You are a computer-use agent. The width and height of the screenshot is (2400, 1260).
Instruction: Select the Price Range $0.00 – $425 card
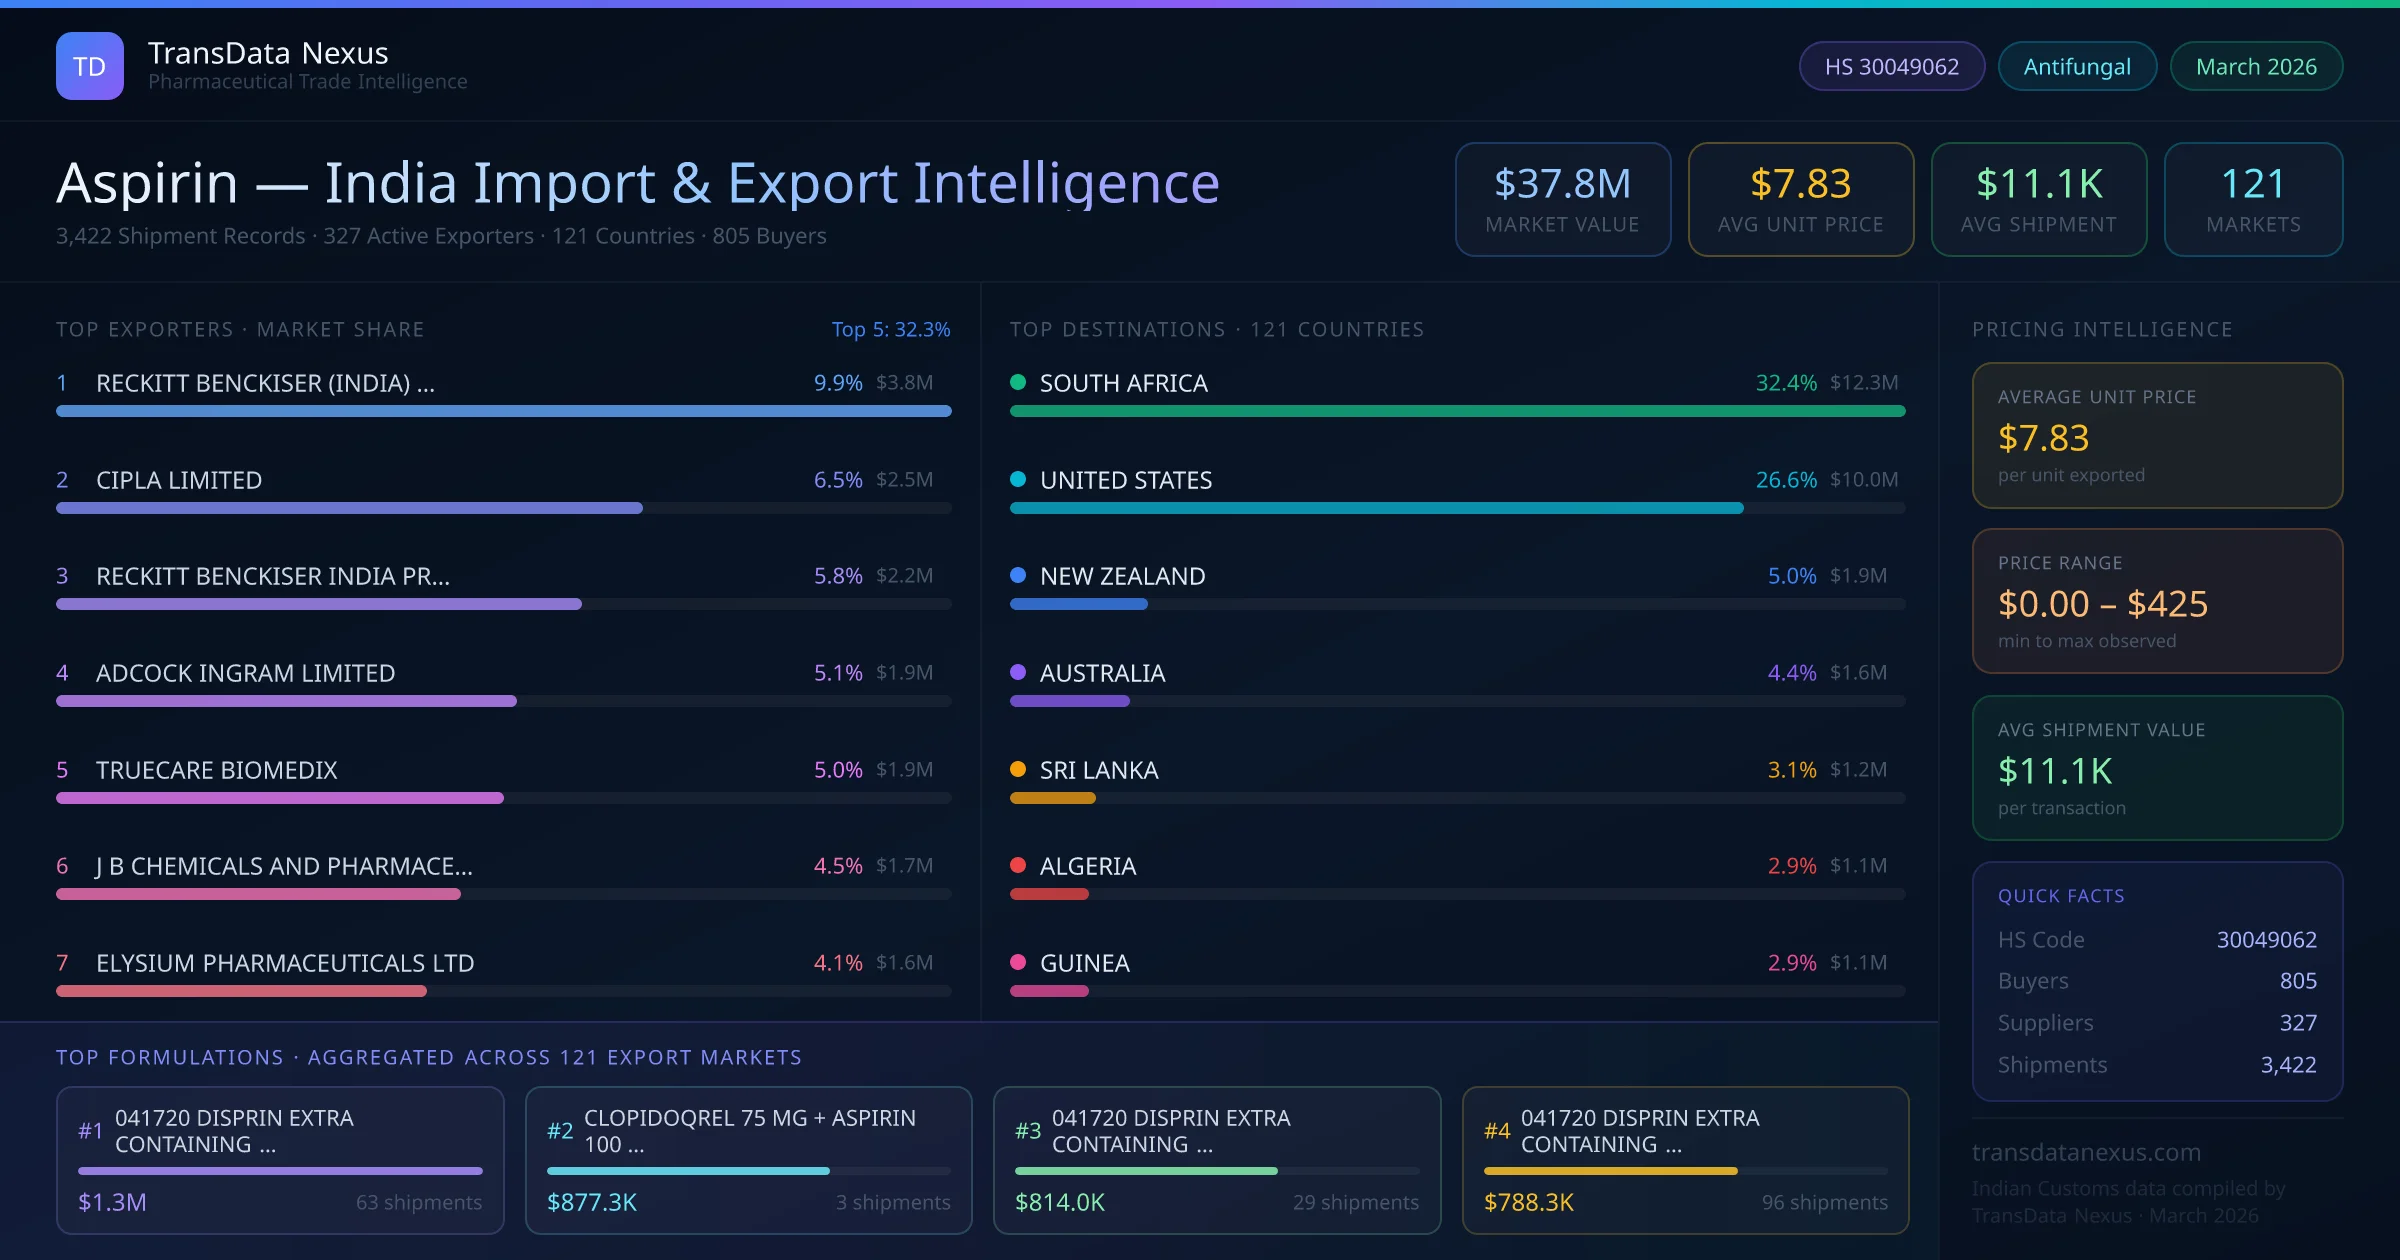coord(2156,601)
